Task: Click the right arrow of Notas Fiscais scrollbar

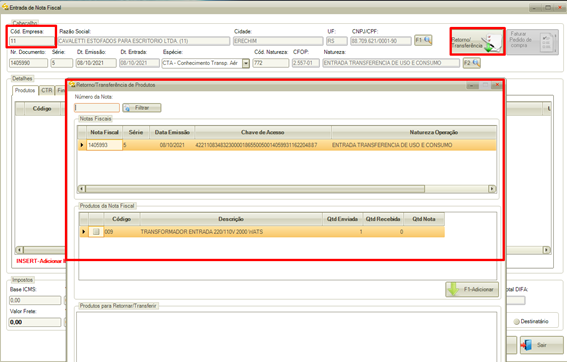Action: 492,189
